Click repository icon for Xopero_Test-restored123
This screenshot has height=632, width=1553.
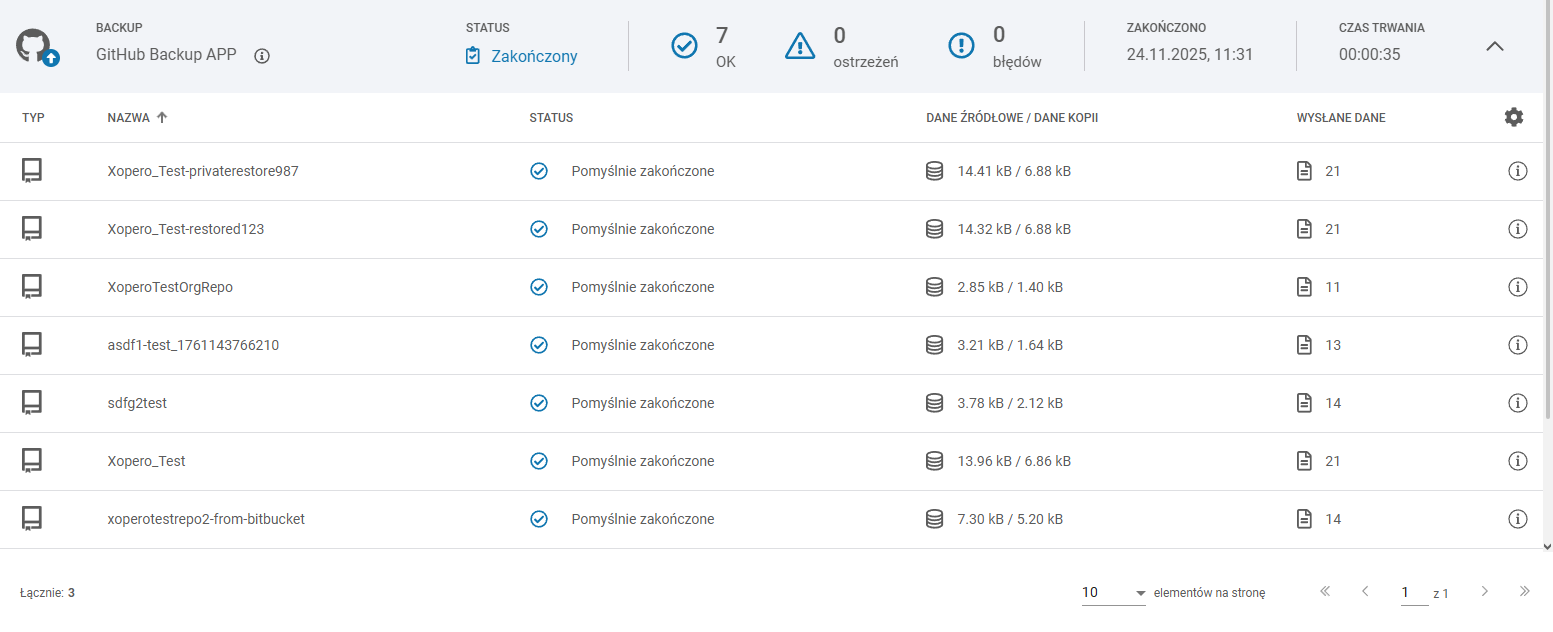click(x=32, y=229)
